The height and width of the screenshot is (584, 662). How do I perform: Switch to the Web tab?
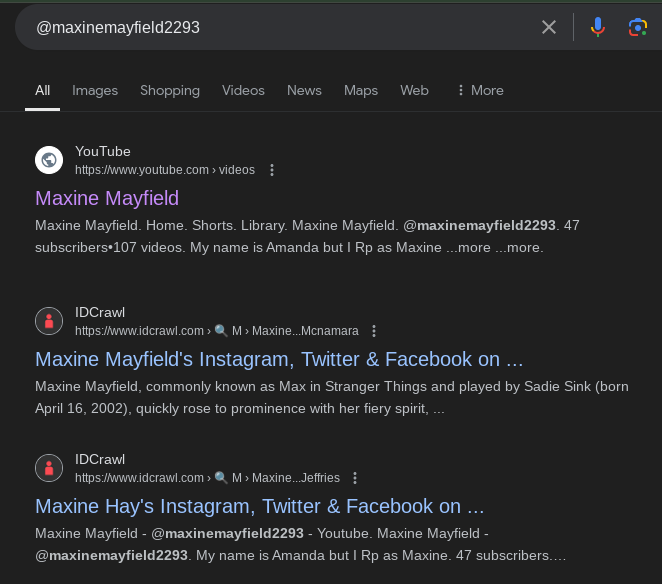click(414, 90)
